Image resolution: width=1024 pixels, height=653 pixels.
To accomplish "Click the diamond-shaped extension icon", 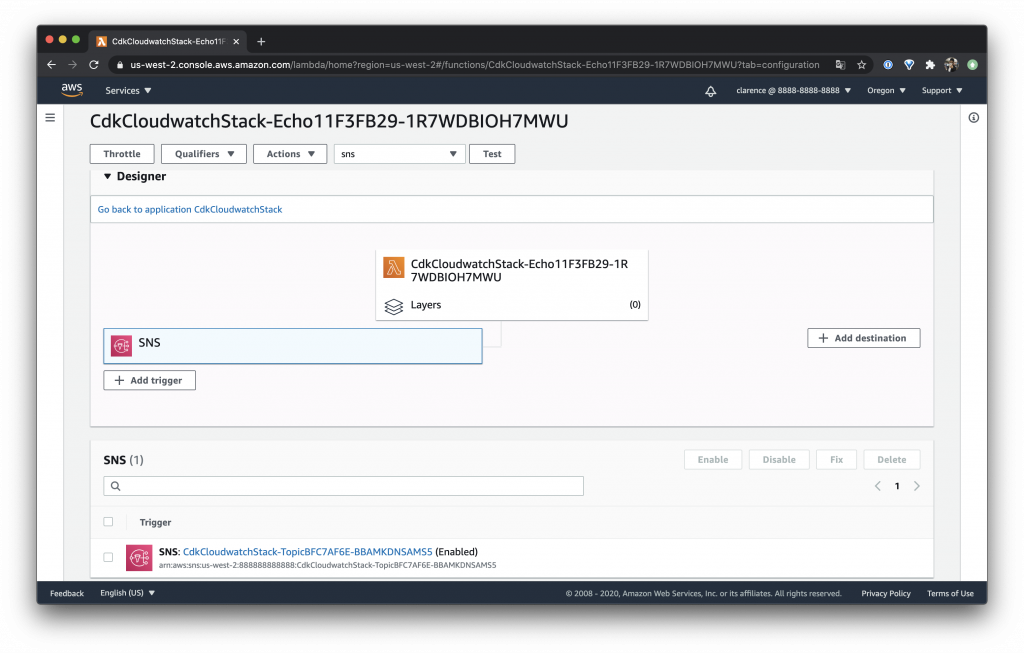I will 909,65.
